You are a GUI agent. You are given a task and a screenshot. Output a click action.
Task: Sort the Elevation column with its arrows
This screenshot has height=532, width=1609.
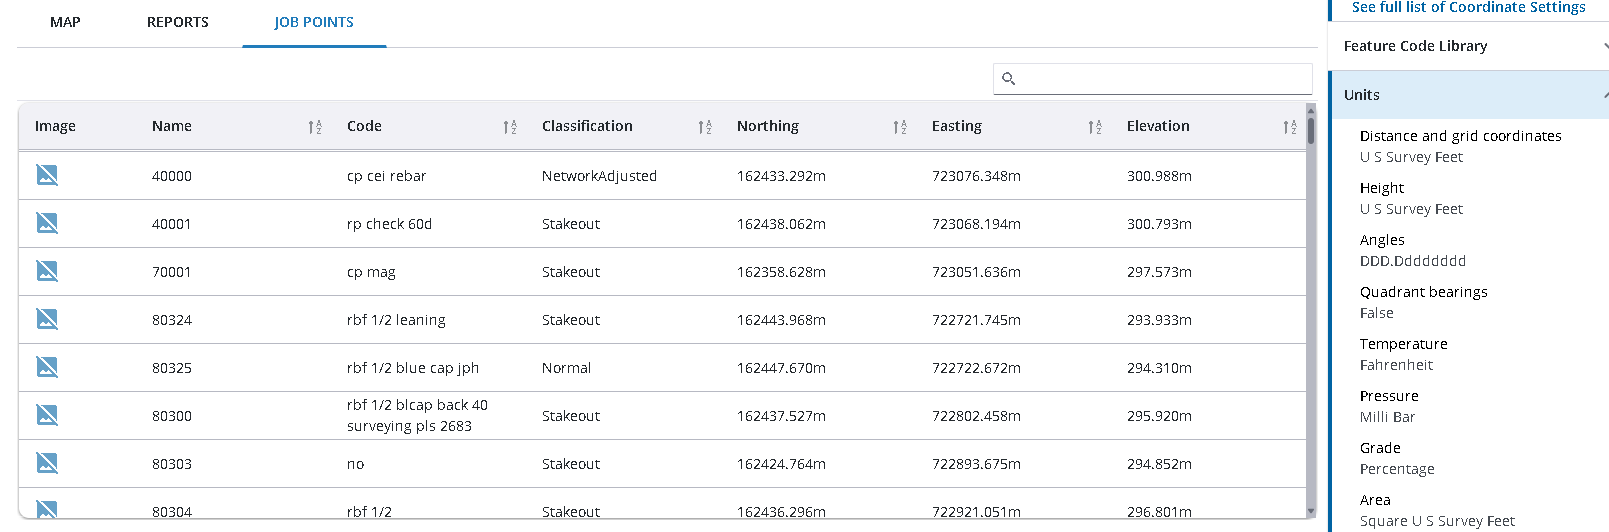(x=1290, y=127)
